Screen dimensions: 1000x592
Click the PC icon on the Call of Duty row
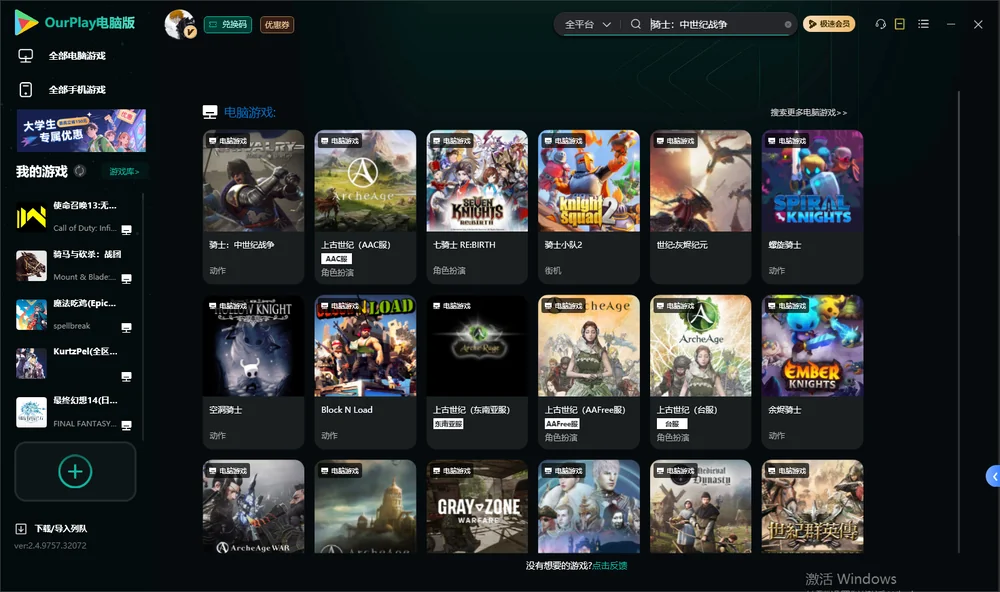coord(126,230)
